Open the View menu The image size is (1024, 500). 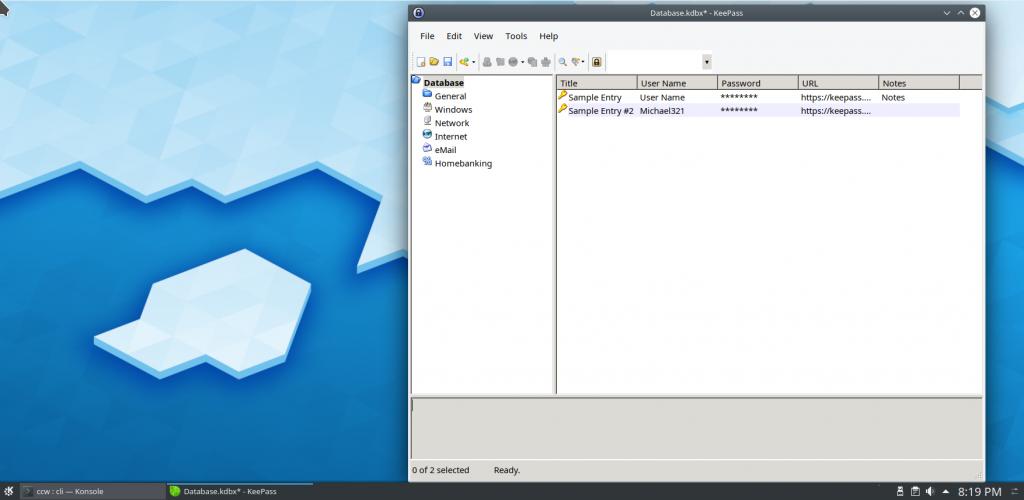(x=483, y=36)
